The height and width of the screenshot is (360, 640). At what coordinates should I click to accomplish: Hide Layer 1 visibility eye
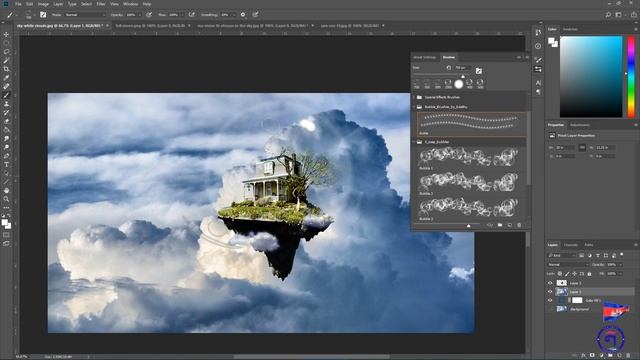pos(550,292)
